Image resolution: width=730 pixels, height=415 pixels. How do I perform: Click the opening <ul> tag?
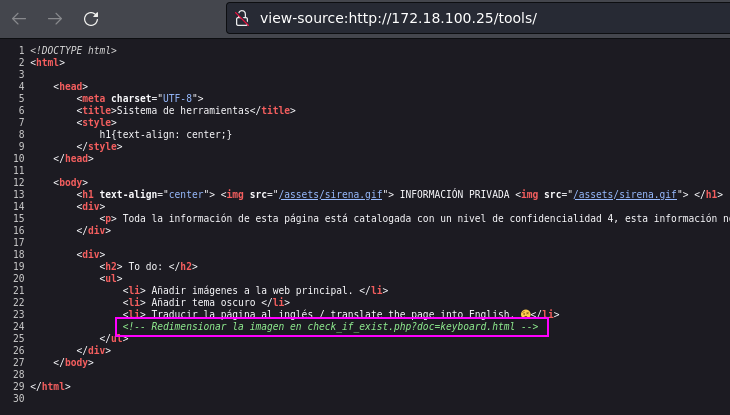click(x=111, y=279)
